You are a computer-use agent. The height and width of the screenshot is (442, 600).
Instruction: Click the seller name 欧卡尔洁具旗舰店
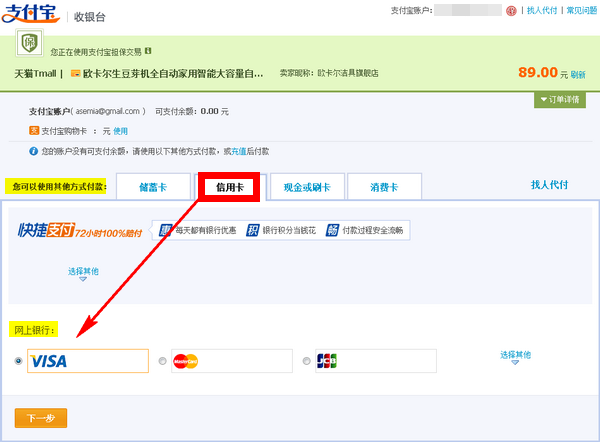point(347,73)
